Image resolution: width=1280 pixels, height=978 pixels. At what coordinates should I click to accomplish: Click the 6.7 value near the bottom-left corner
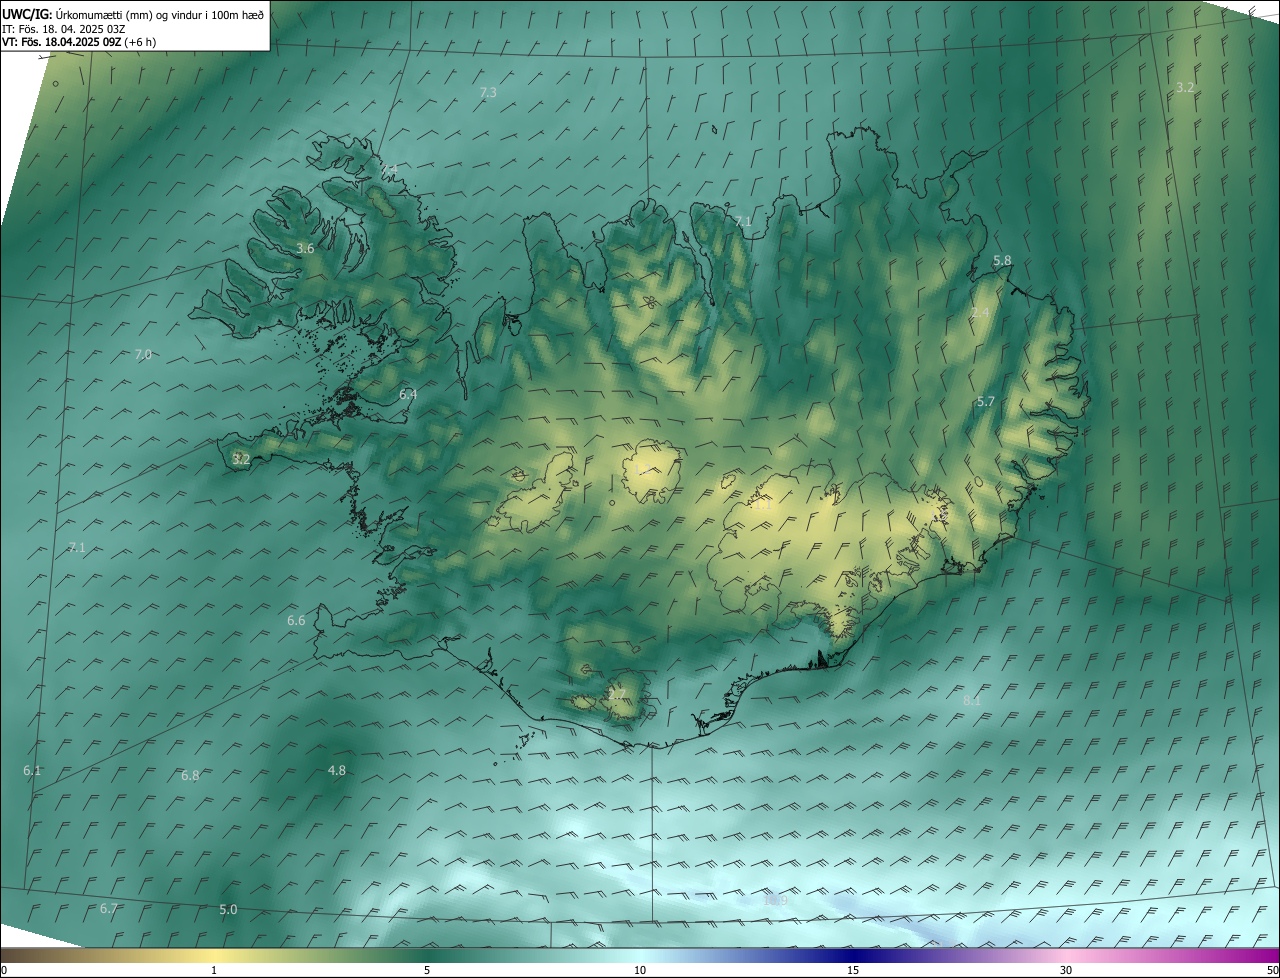click(x=109, y=908)
